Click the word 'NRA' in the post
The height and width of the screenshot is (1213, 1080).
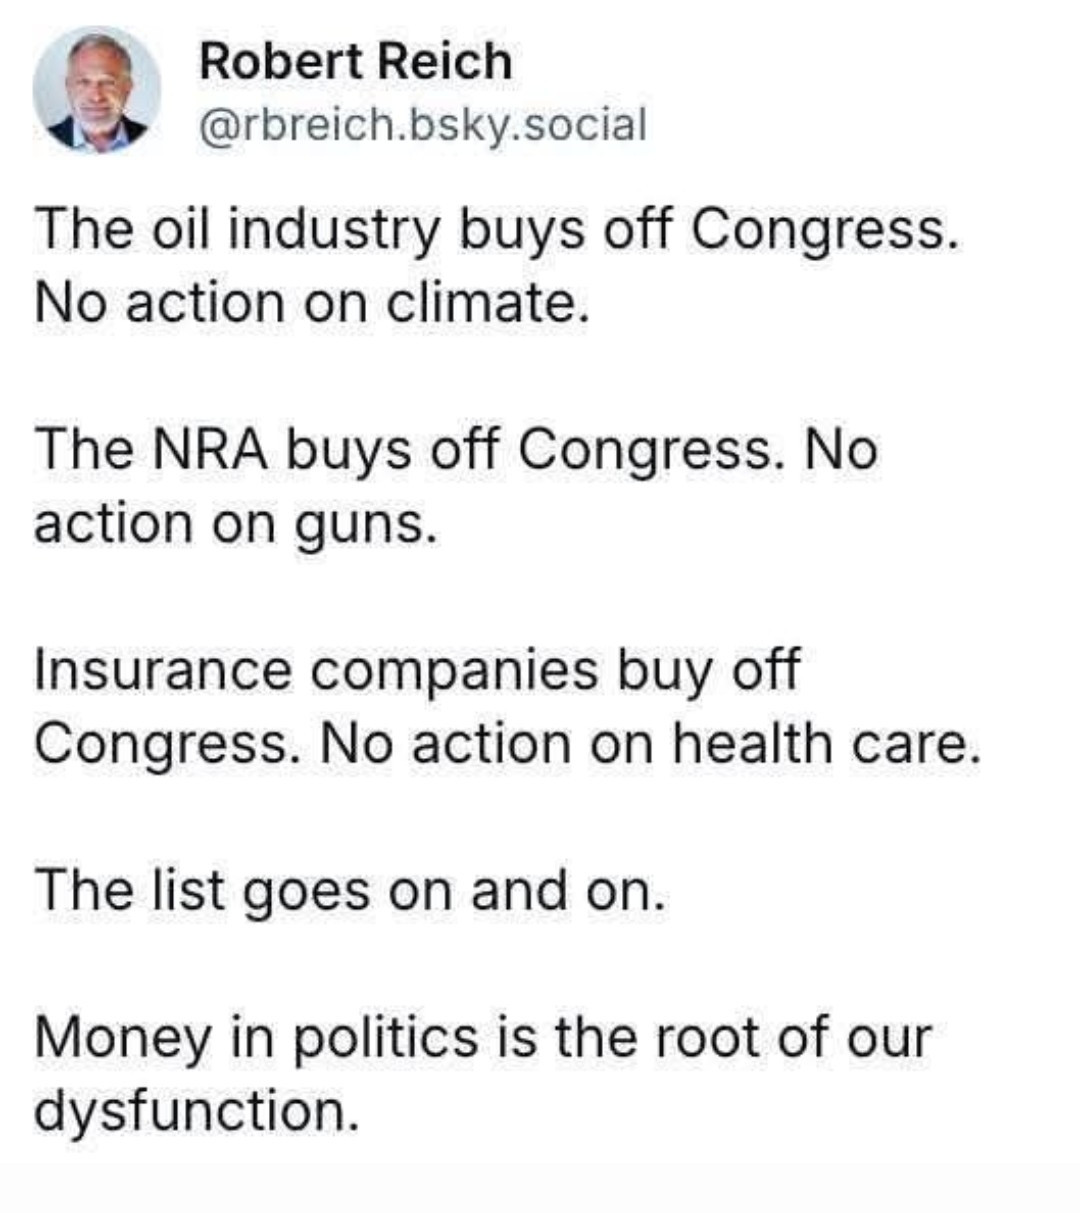pos(210,449)
